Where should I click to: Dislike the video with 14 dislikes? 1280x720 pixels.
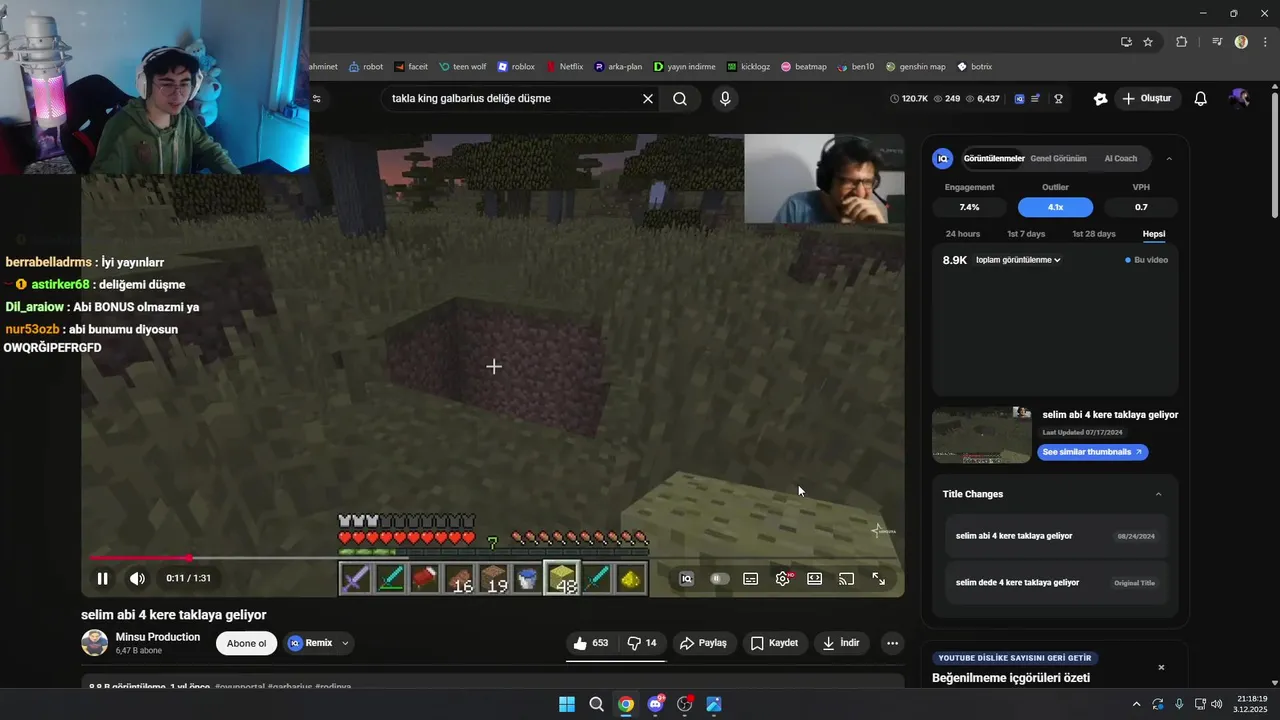tap(642, 643)
